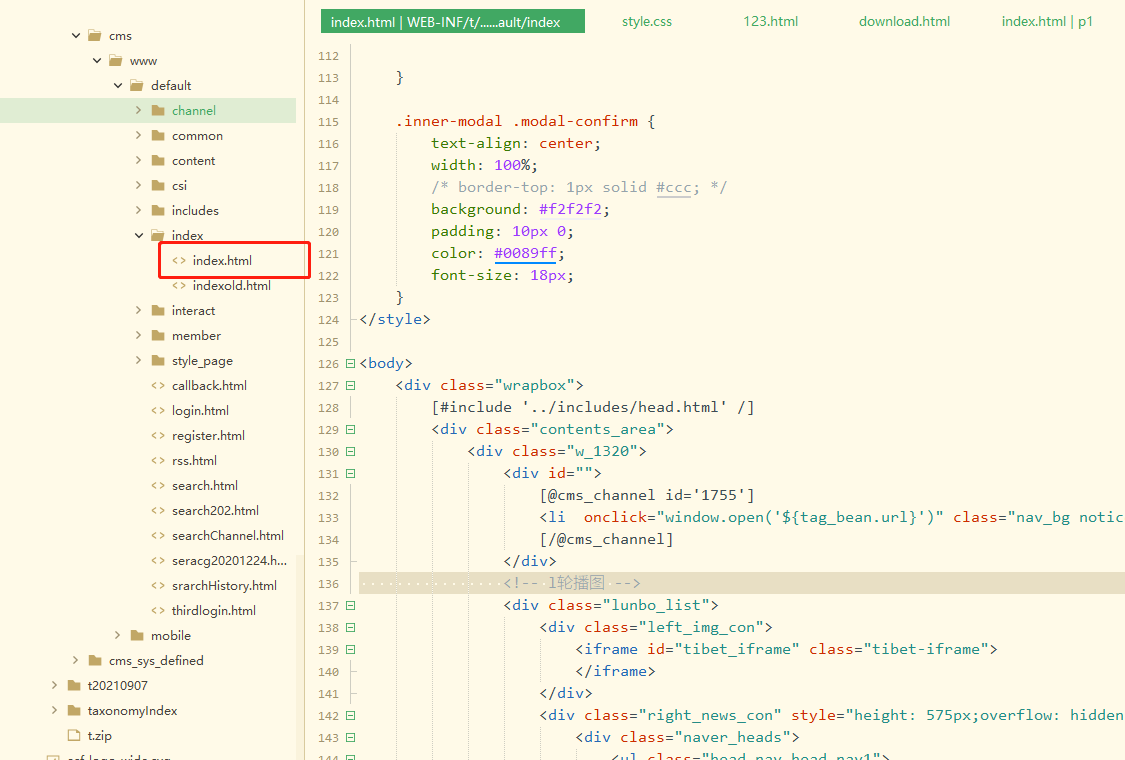This screenshot has width=1125, height=760.
Task: Click the mobile folder icon
Action: coord(137,636)
